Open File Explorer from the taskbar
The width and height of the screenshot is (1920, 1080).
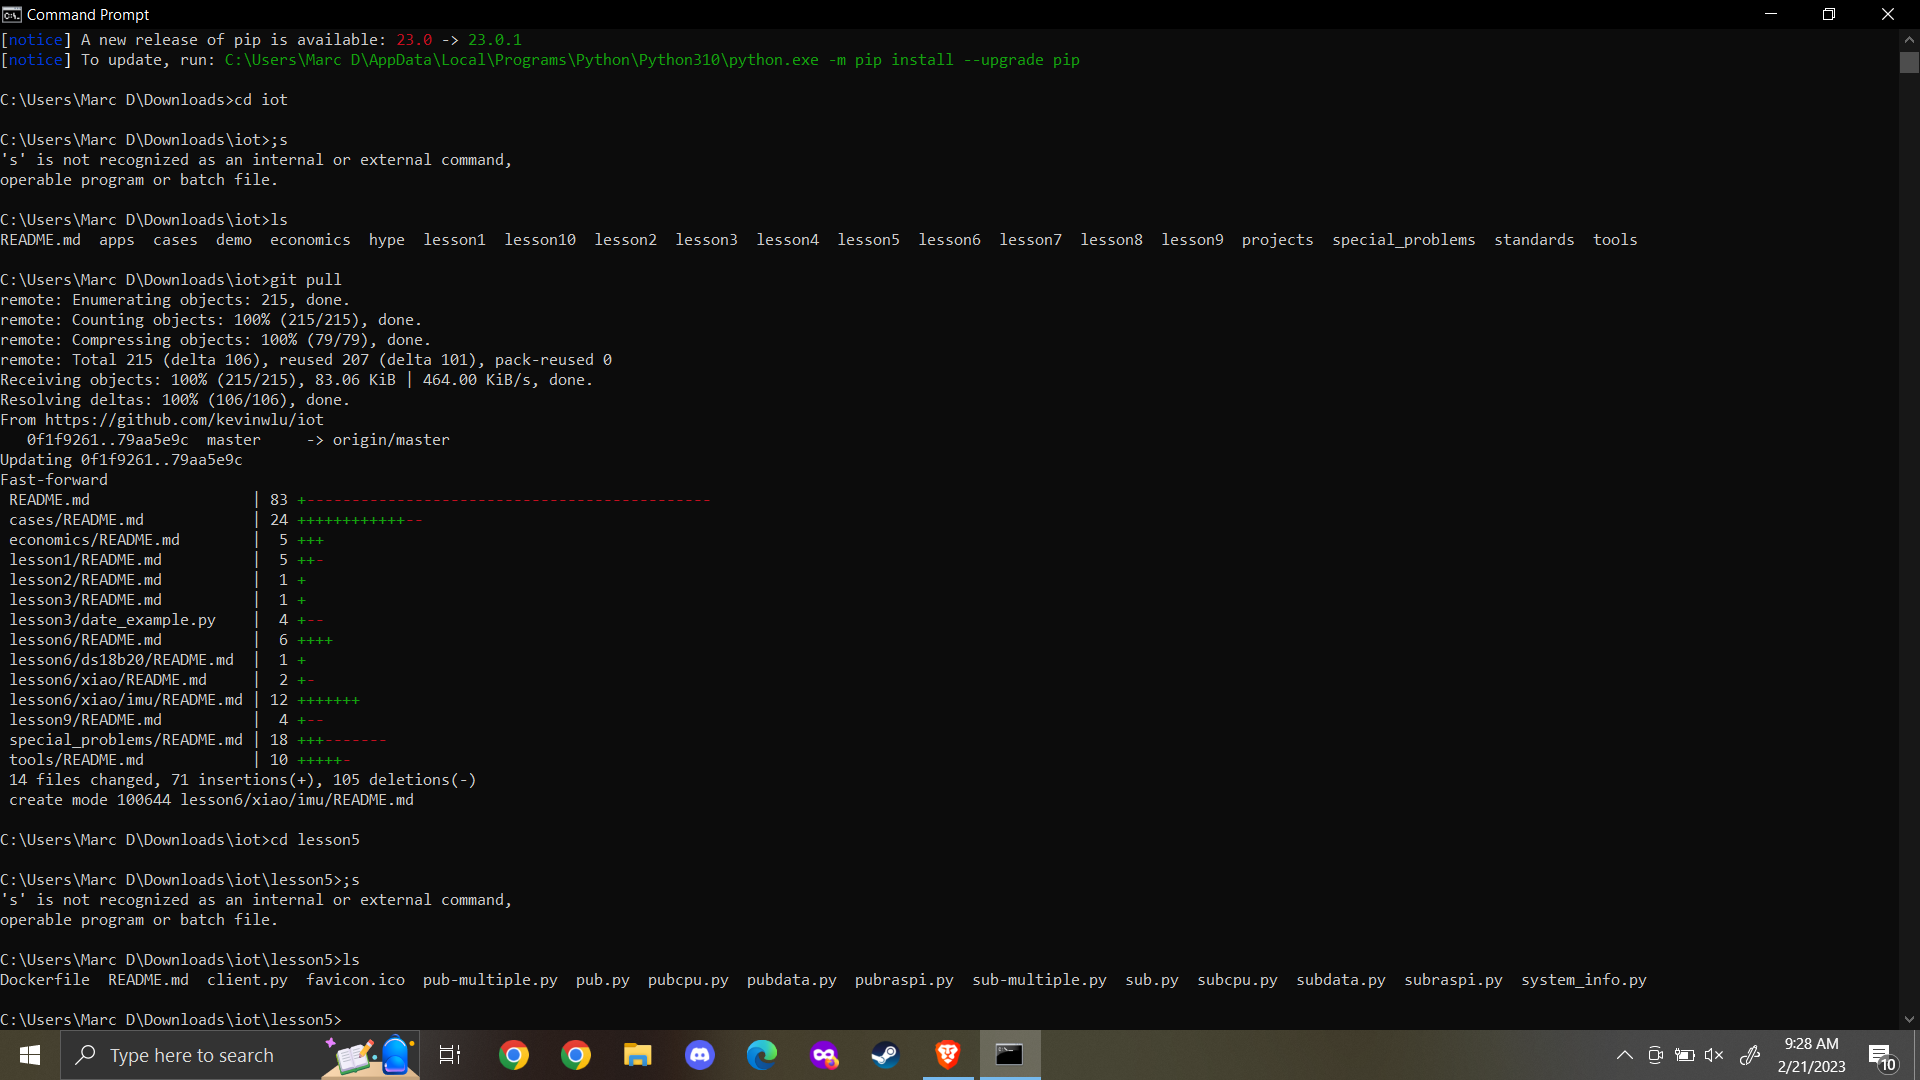[637, 1055]
